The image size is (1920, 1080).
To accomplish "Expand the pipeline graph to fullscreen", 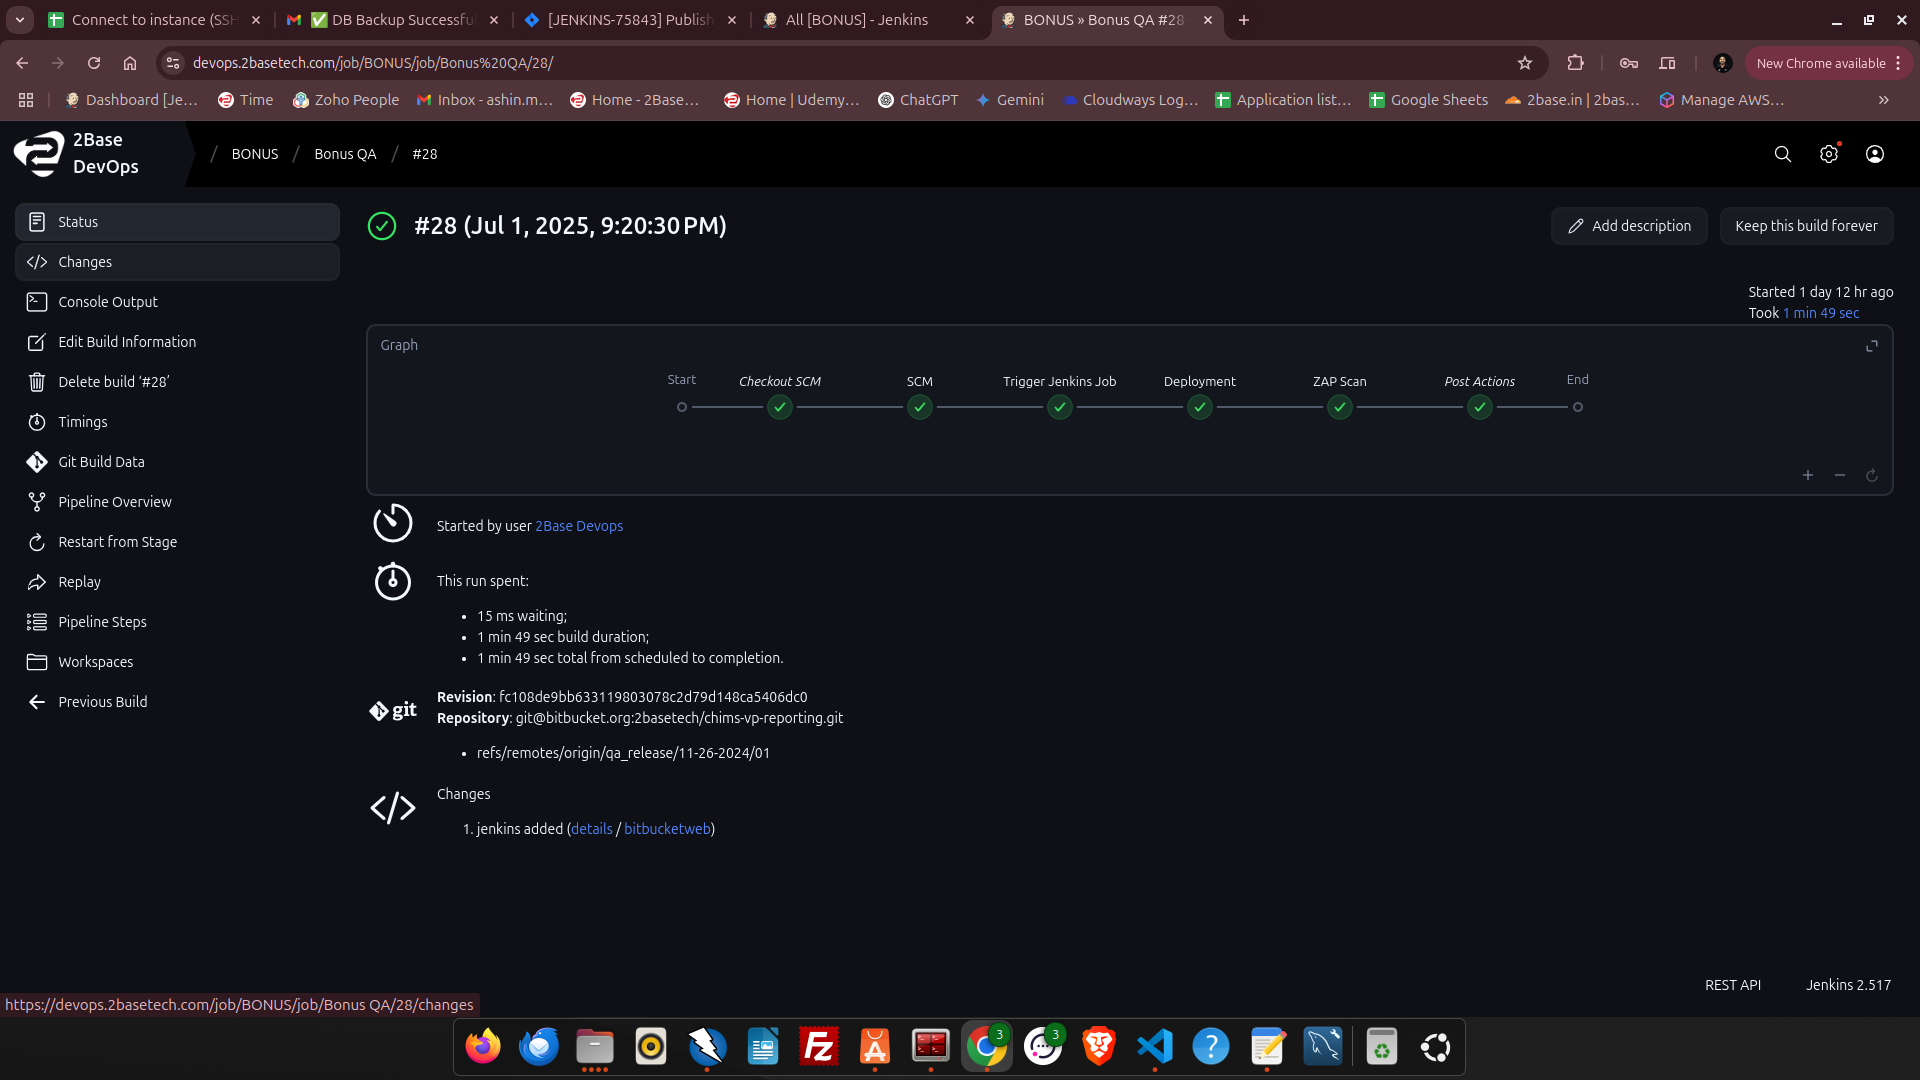I will point(1872,346).
